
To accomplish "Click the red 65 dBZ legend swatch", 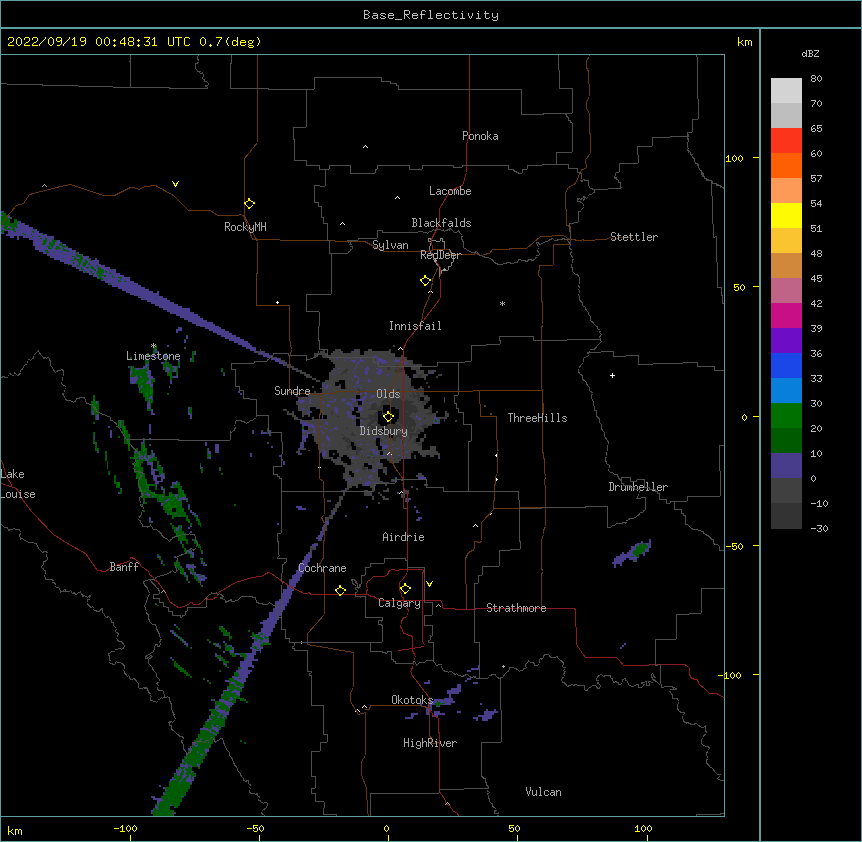I will 786,140.
